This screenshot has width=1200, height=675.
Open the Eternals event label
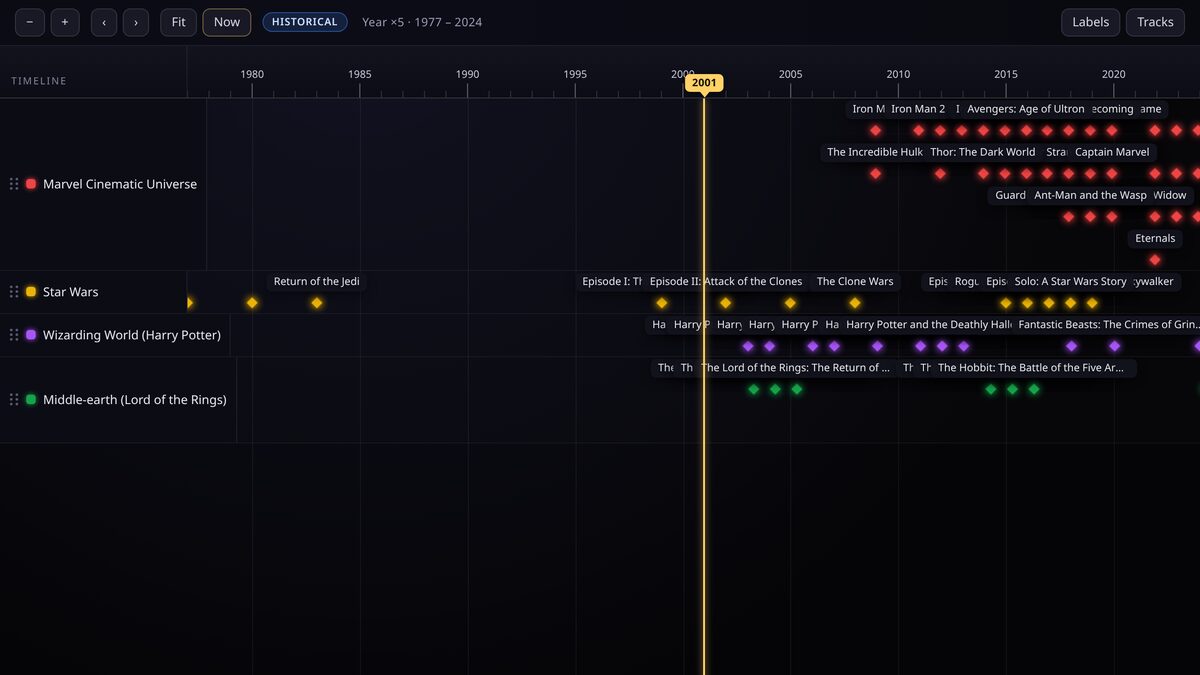pos(1155,238)
